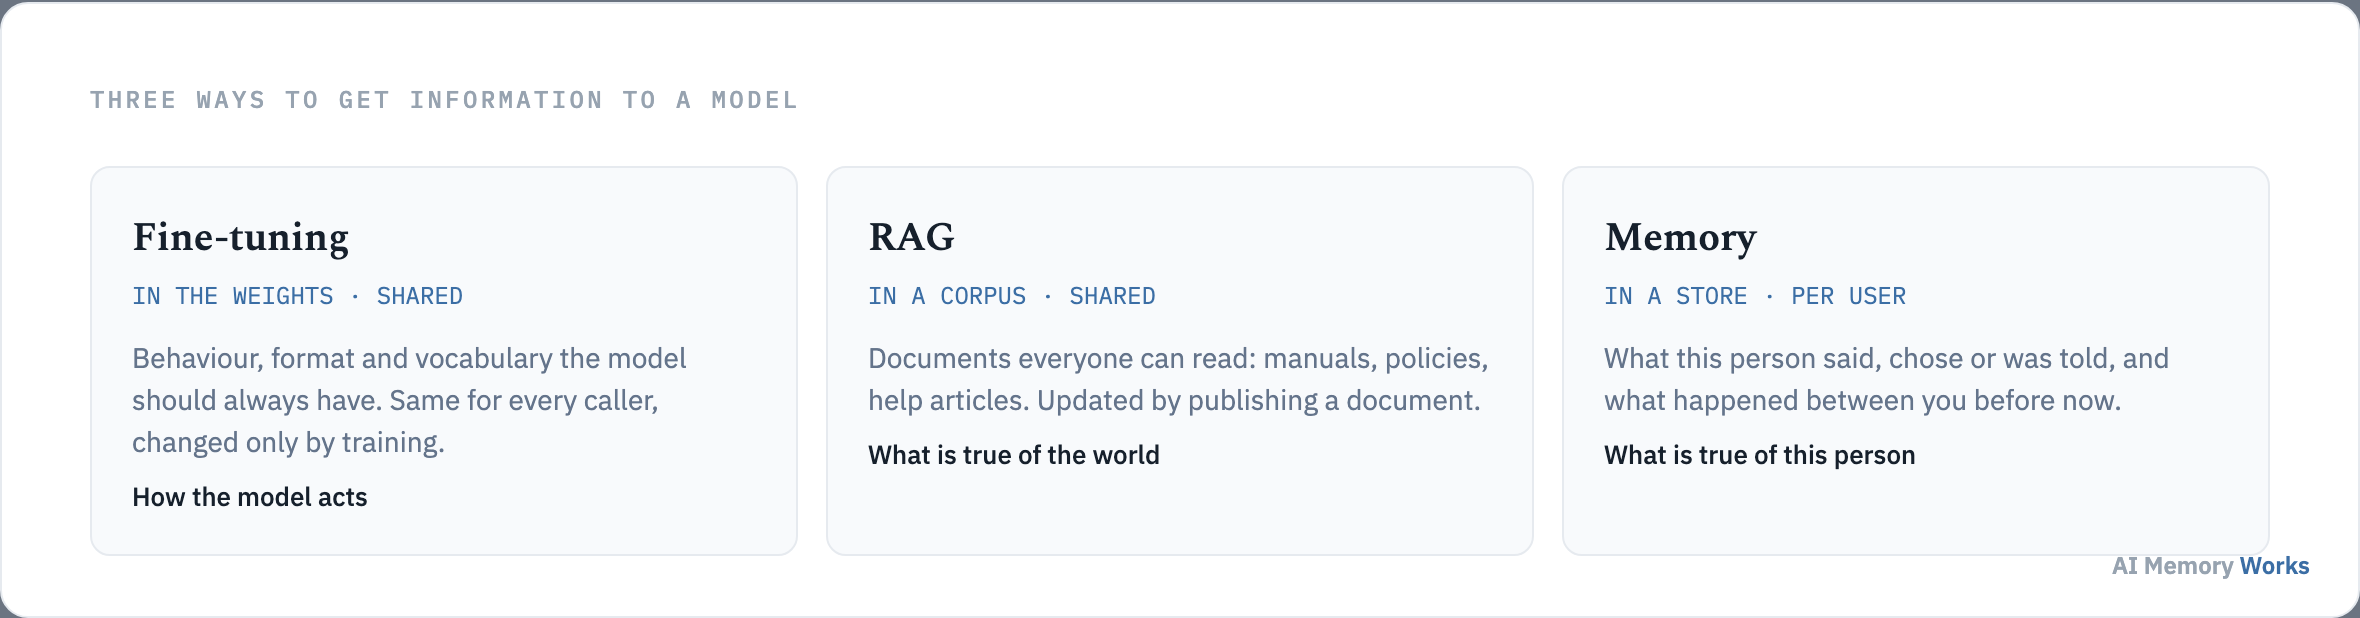Viewport: 2360px width, 618px height.
Task: Click the 'Three ways to get information to a model' heading
Action: 444,100
